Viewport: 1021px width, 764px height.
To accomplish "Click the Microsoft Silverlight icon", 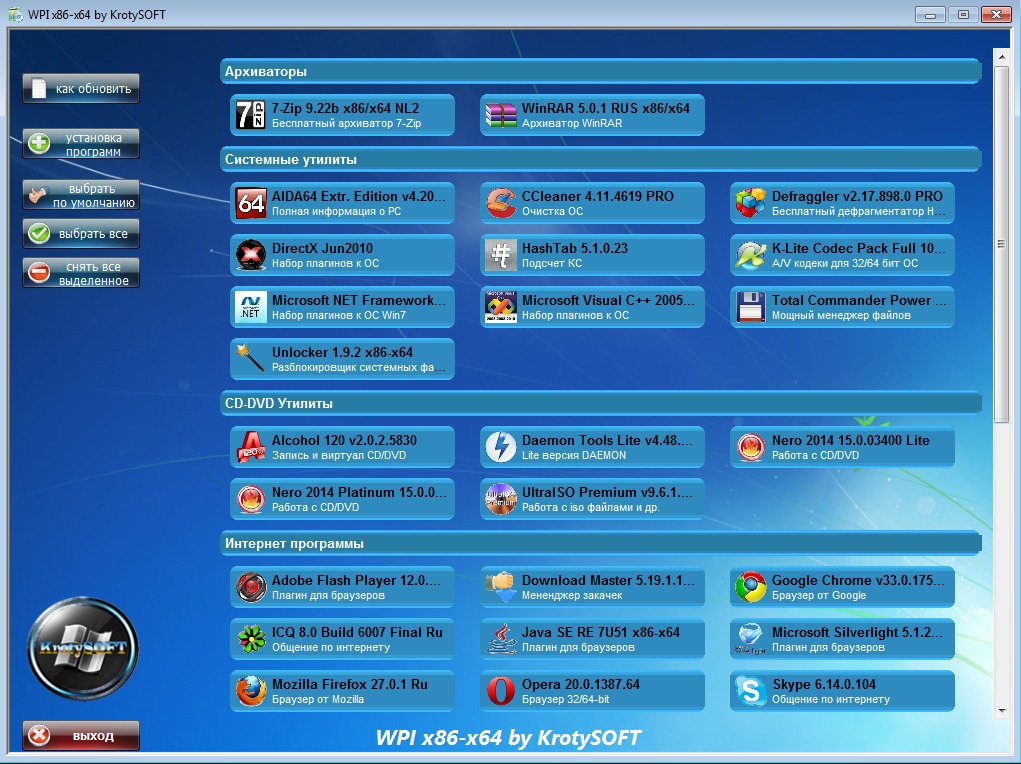I will 750,639.
